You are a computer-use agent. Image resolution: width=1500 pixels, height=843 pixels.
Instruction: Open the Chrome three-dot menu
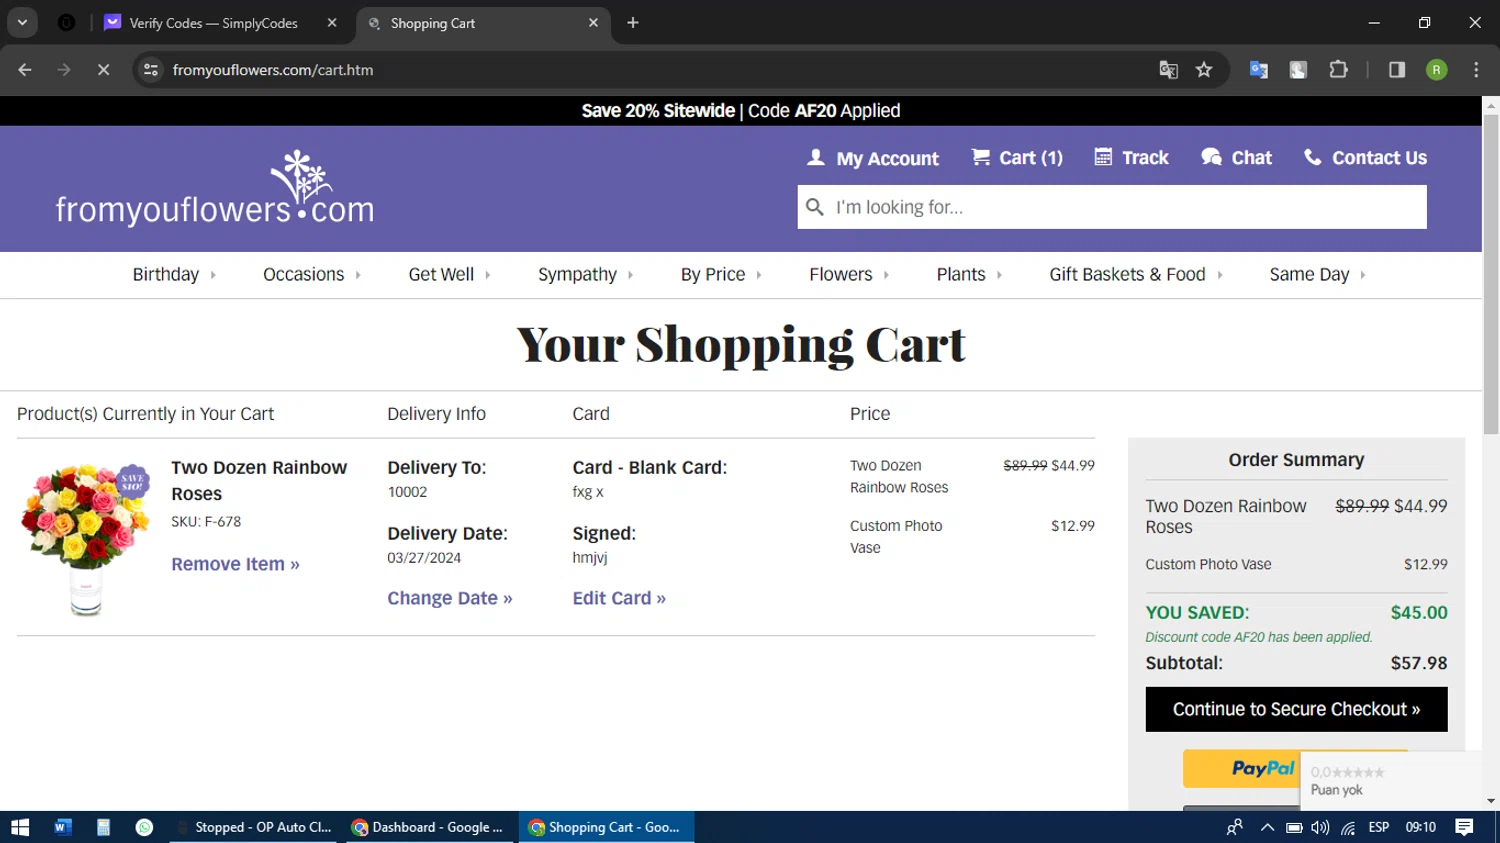[1476, 70]
